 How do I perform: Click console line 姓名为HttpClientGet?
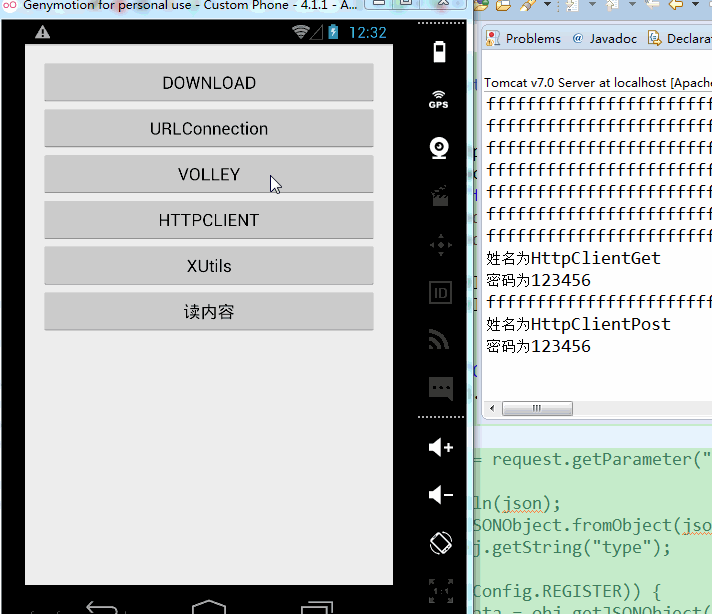[x=573, y=258]
